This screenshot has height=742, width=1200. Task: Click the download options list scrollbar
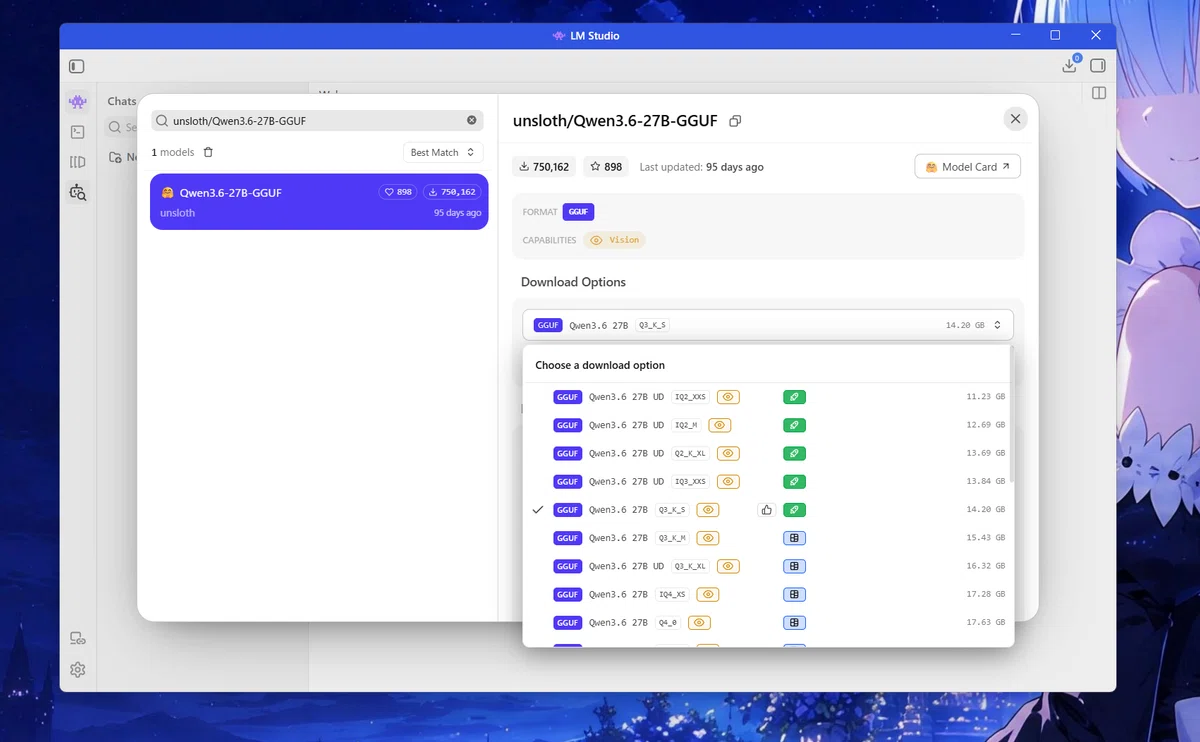1011,415
